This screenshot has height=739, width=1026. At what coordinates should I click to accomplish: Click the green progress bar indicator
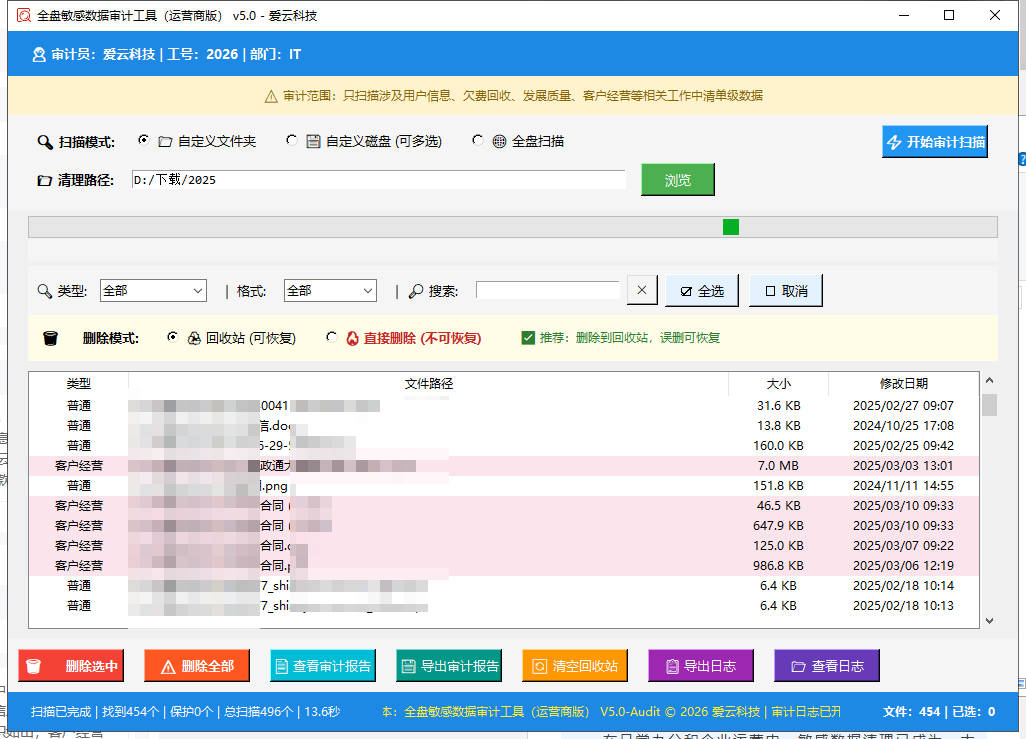click(731, 227)
